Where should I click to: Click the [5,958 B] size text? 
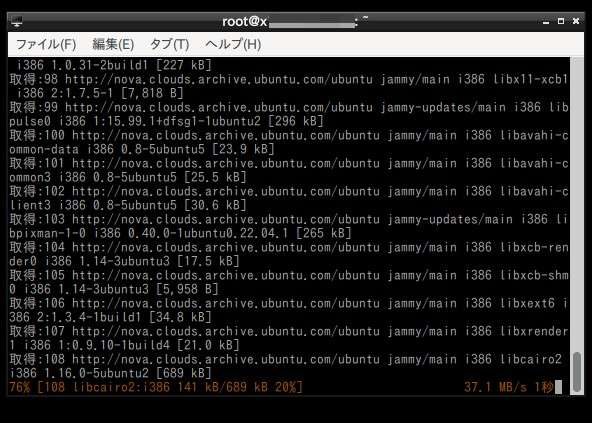[x=187, y=289]
